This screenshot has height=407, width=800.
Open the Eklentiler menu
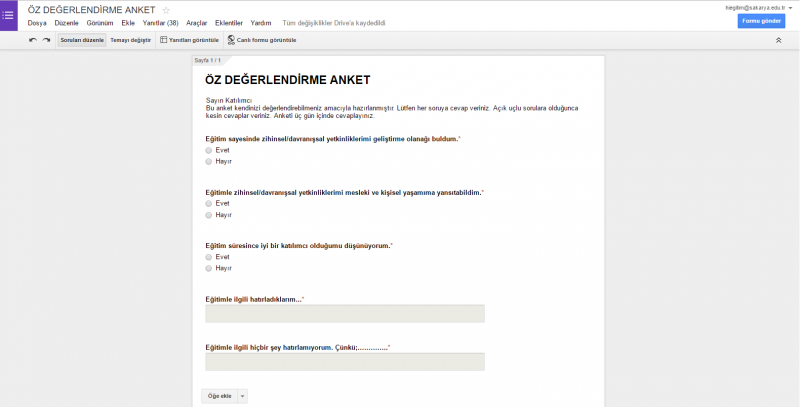tap(229, 23)
